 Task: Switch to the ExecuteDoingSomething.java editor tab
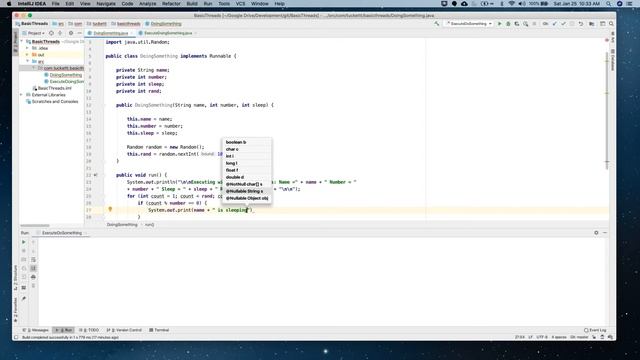(x=168, y=33)
